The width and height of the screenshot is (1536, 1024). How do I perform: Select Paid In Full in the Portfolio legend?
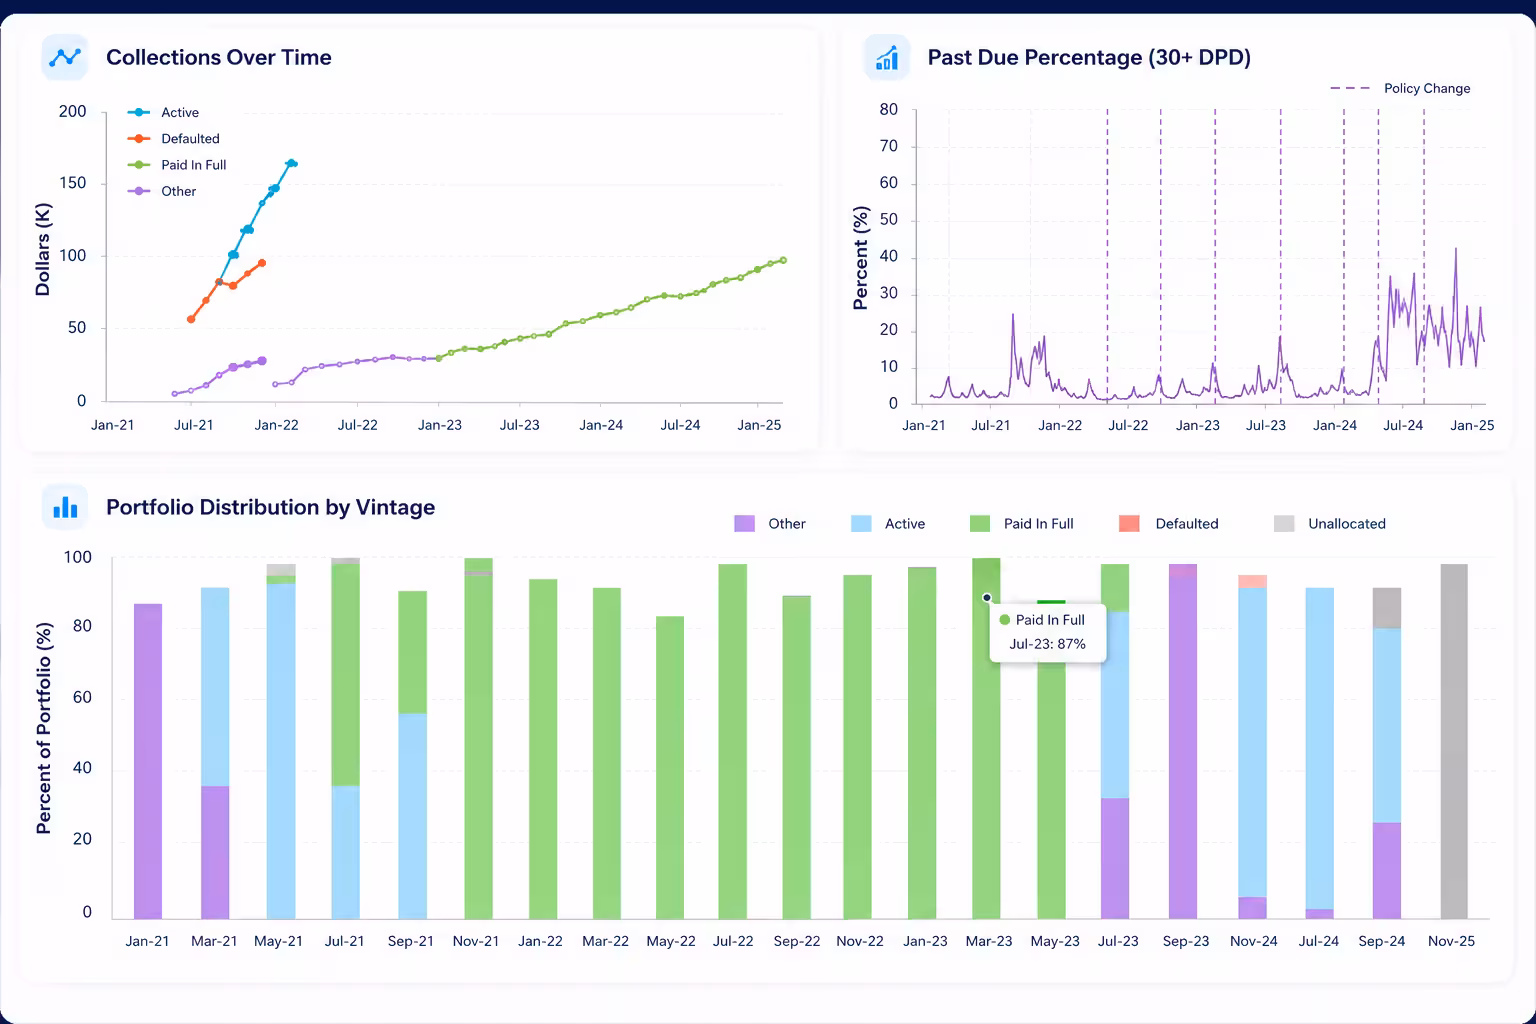1038,524
